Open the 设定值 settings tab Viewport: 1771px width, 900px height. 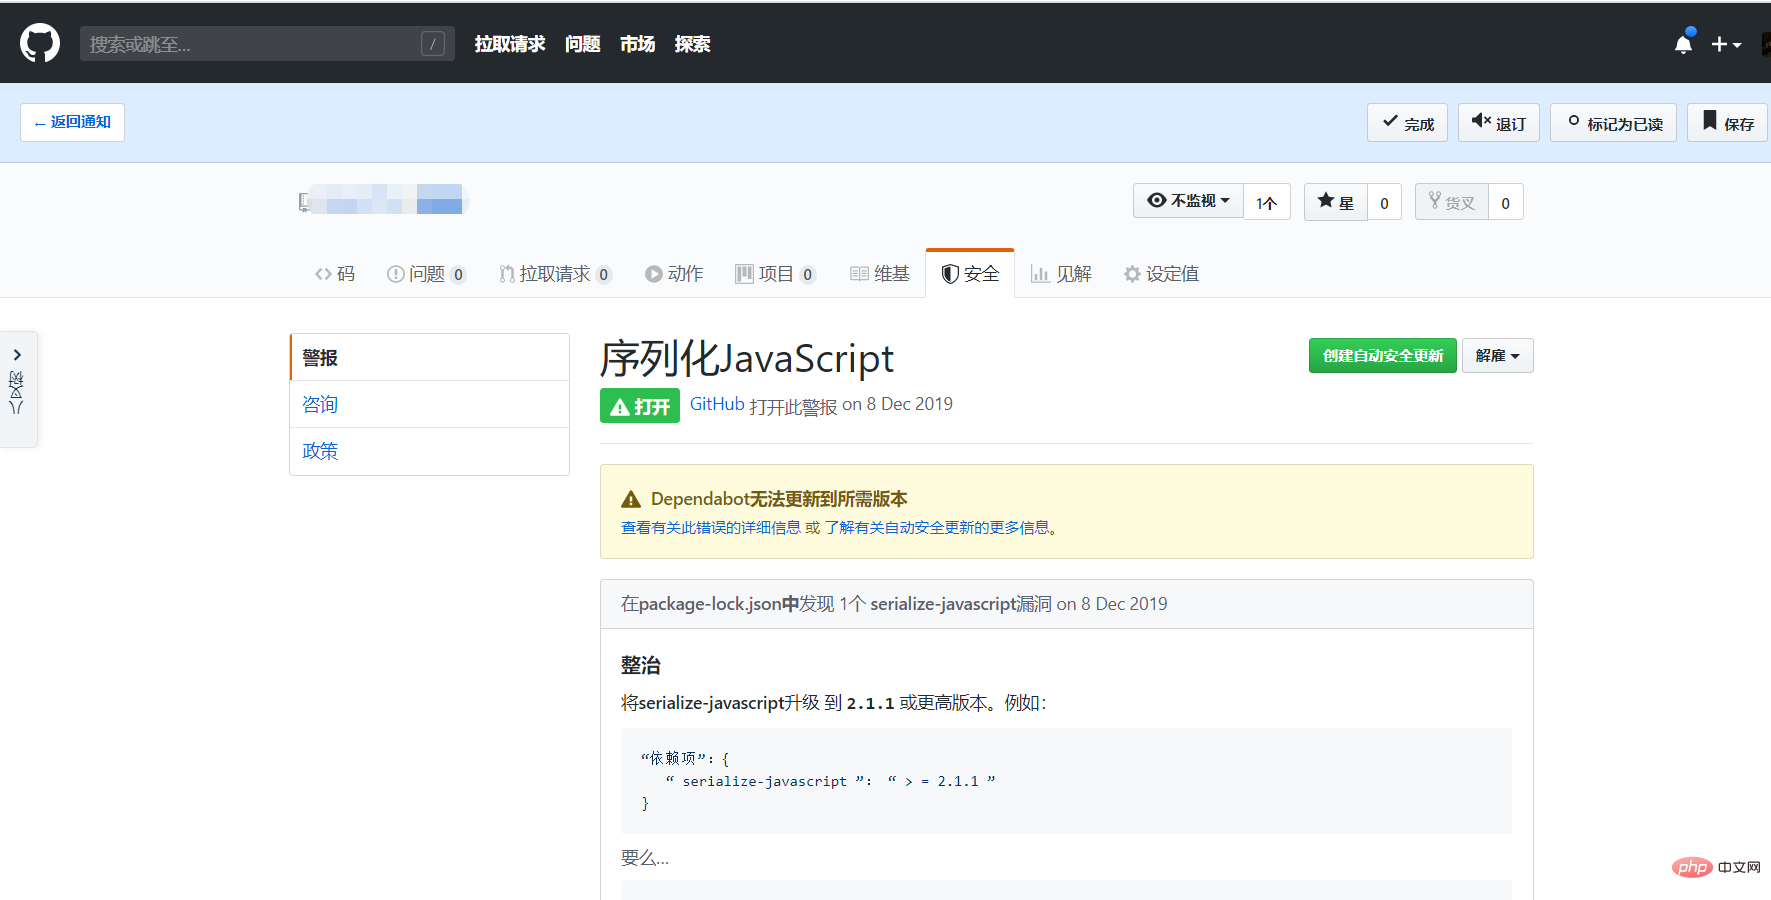coord(1161,274)
